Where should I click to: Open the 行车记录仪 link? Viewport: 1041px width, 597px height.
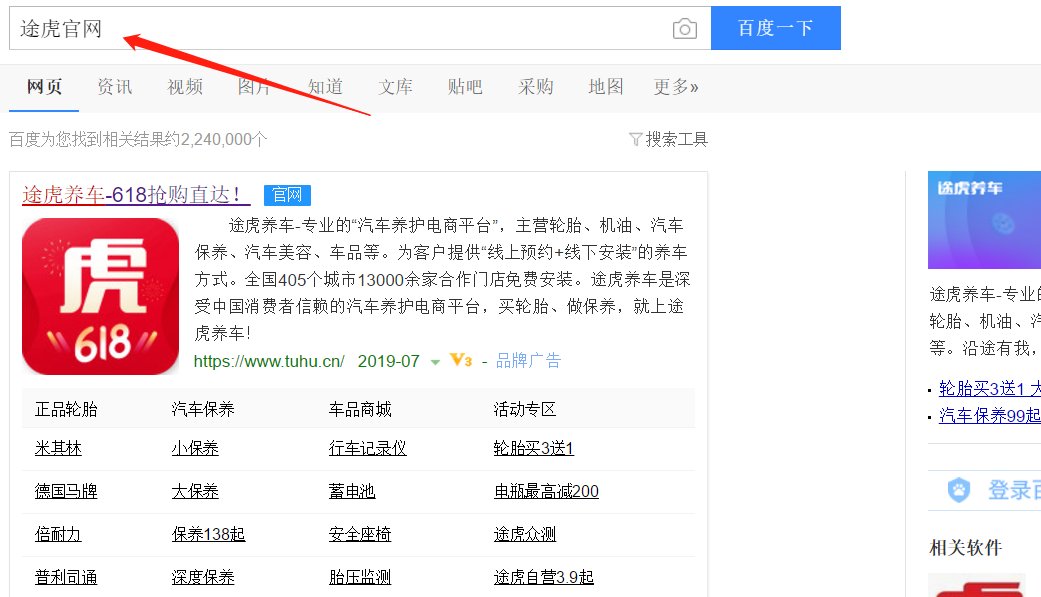click(367, 449)
